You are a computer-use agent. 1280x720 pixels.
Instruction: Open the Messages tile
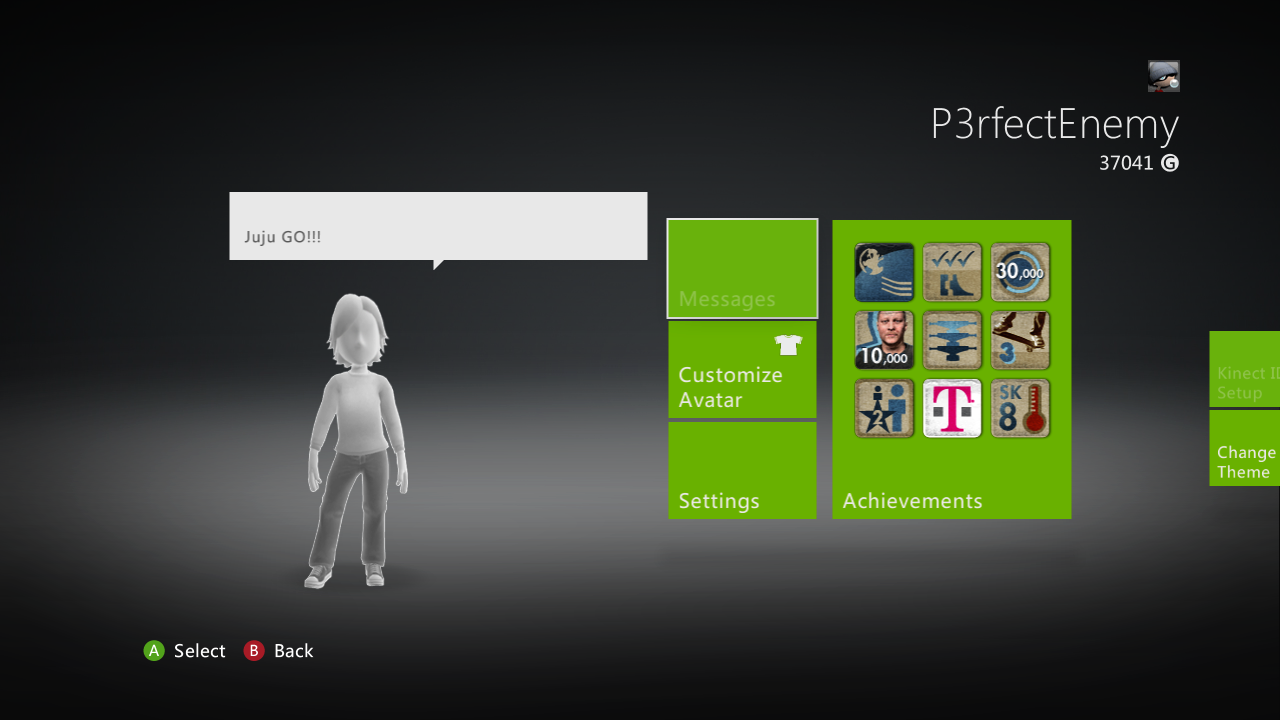point(742,268)
